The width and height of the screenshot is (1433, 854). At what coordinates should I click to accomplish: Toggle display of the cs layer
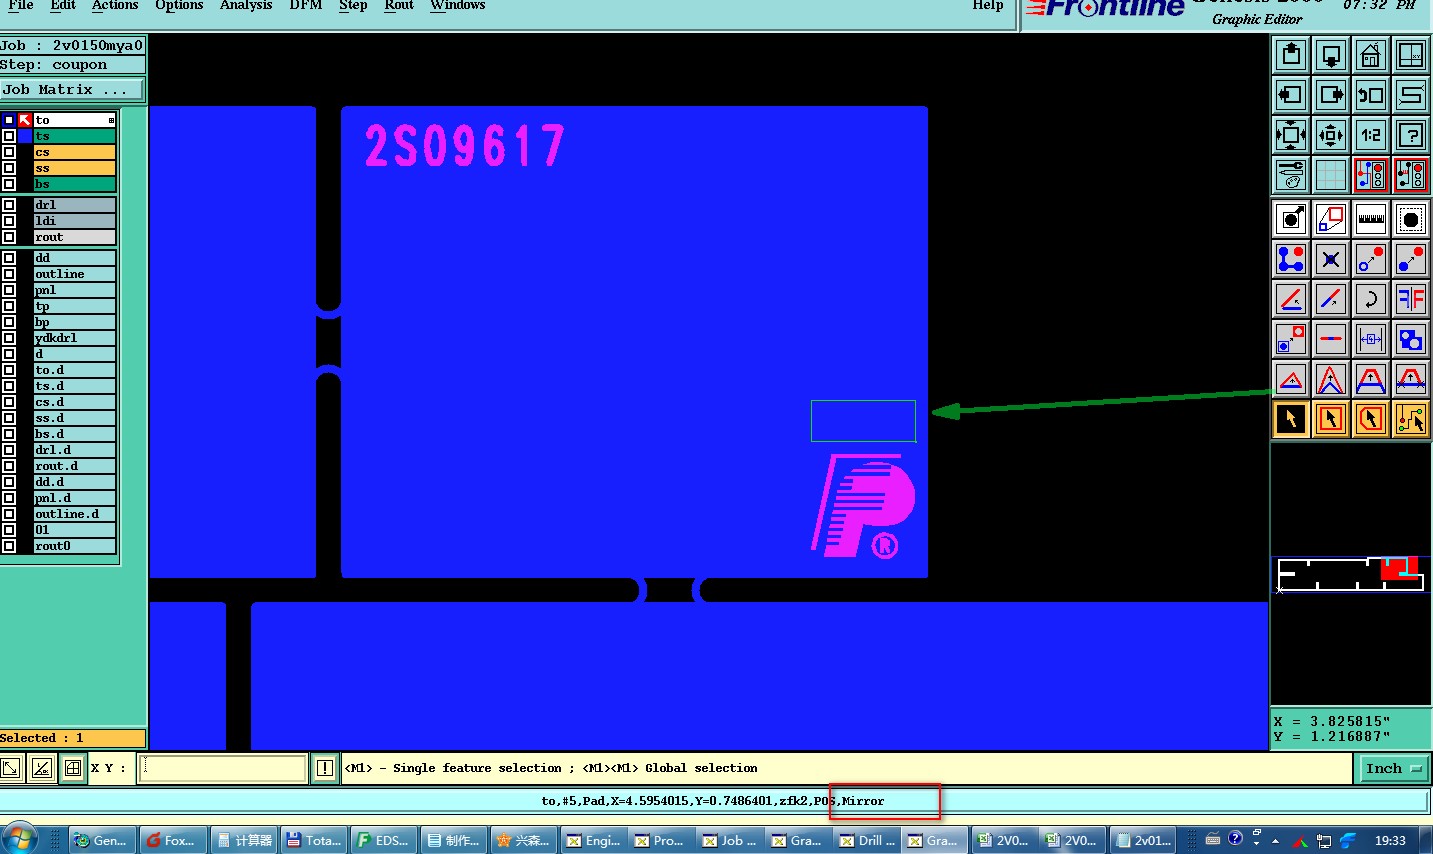pyautogui.click(x=9, y=152)
